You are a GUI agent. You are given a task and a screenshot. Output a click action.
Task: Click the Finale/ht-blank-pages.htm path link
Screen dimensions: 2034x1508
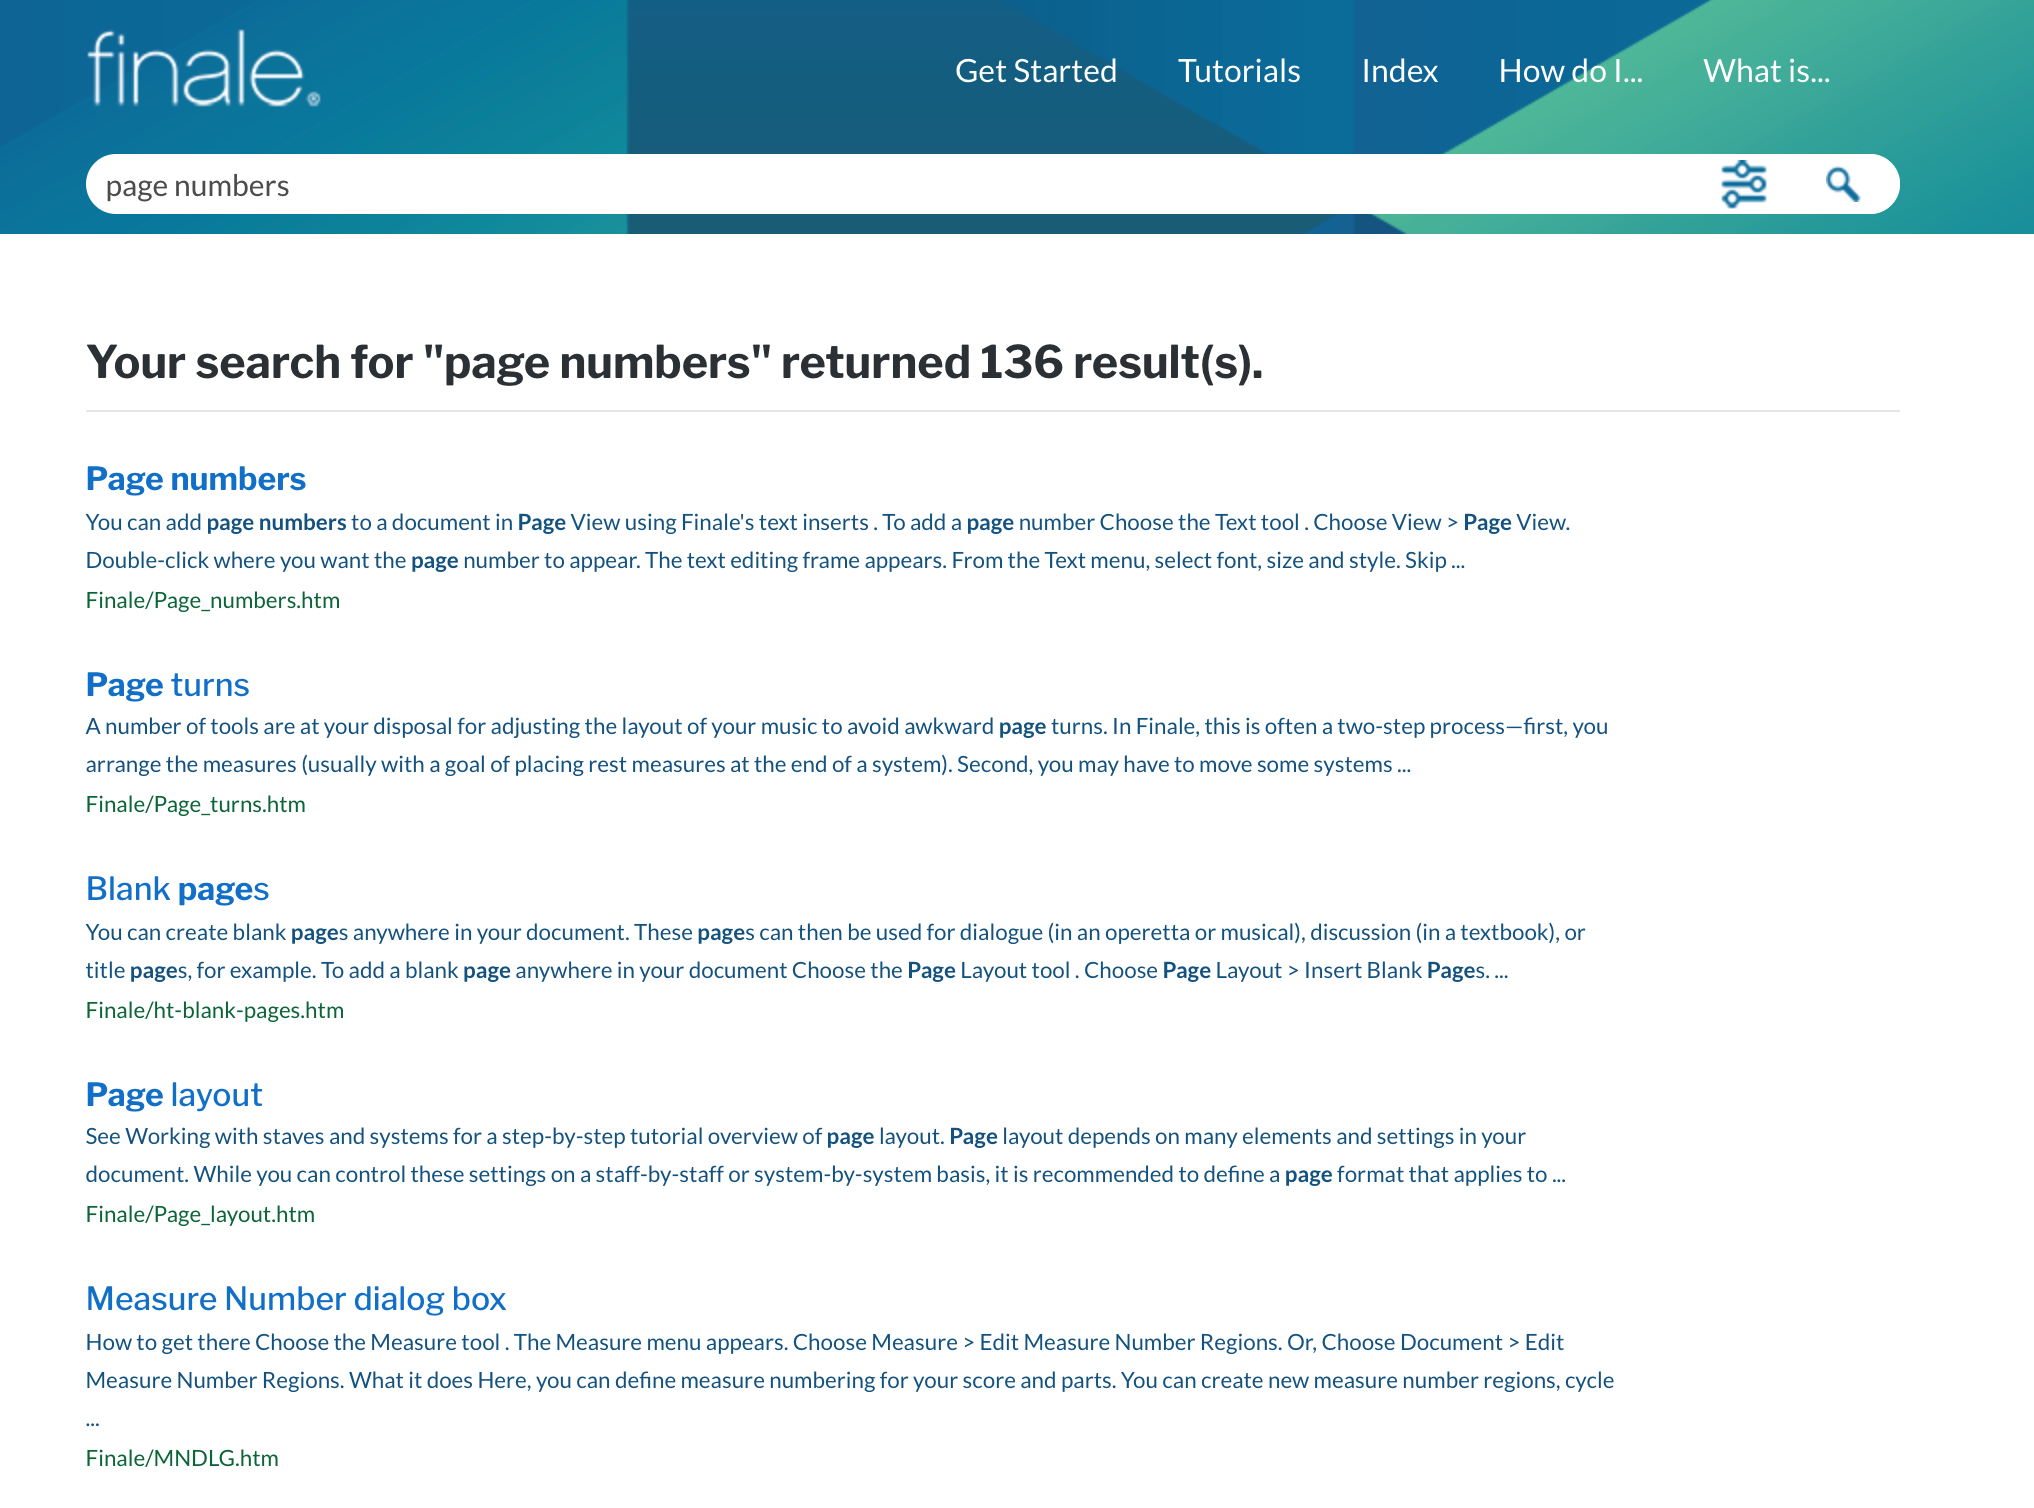(215, 1010)
